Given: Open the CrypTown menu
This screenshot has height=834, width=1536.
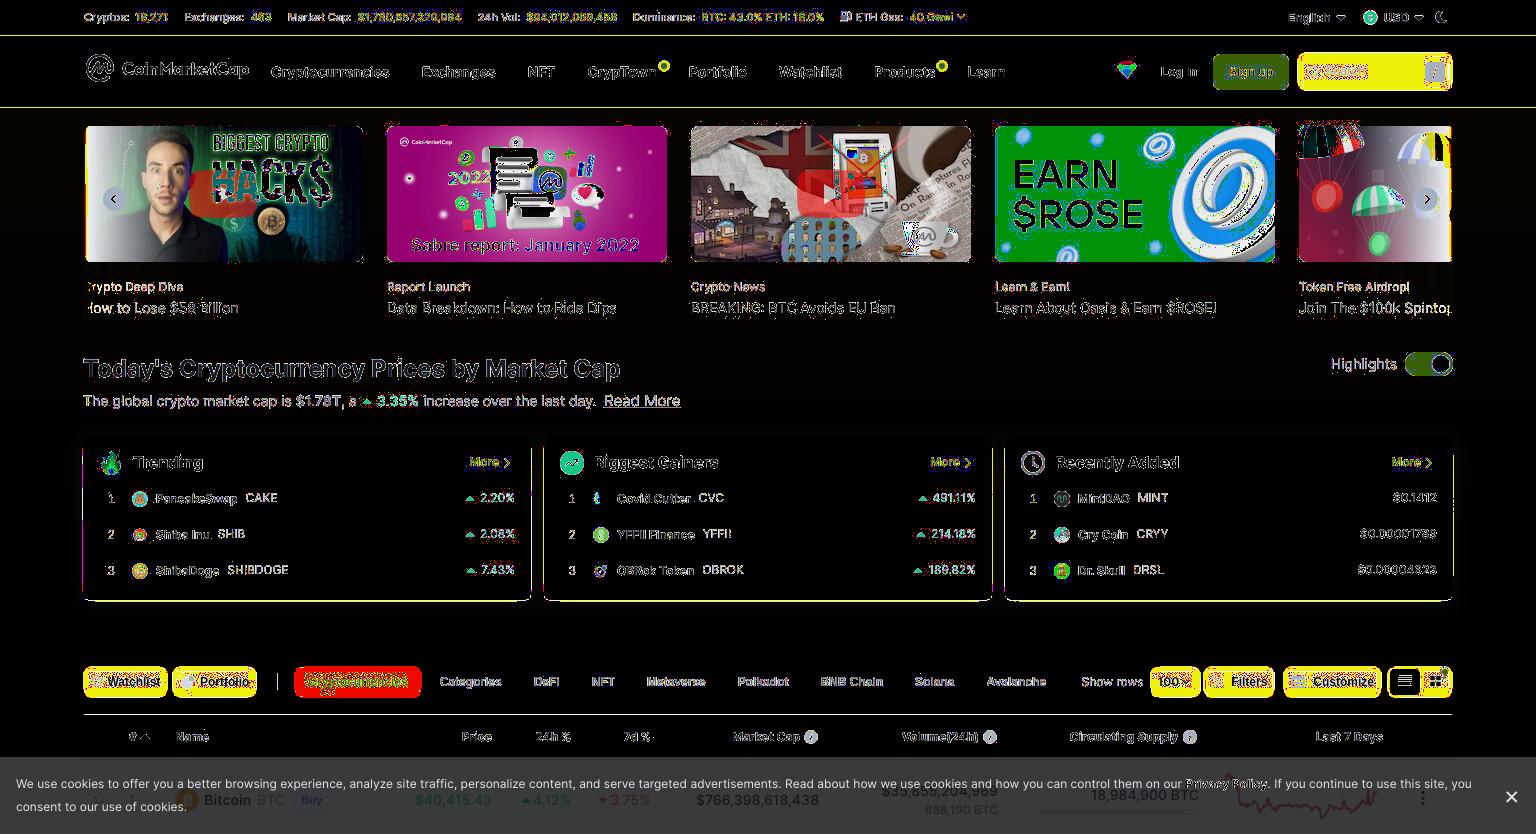Looking at the screenshot, I should [x=622, y=72].
